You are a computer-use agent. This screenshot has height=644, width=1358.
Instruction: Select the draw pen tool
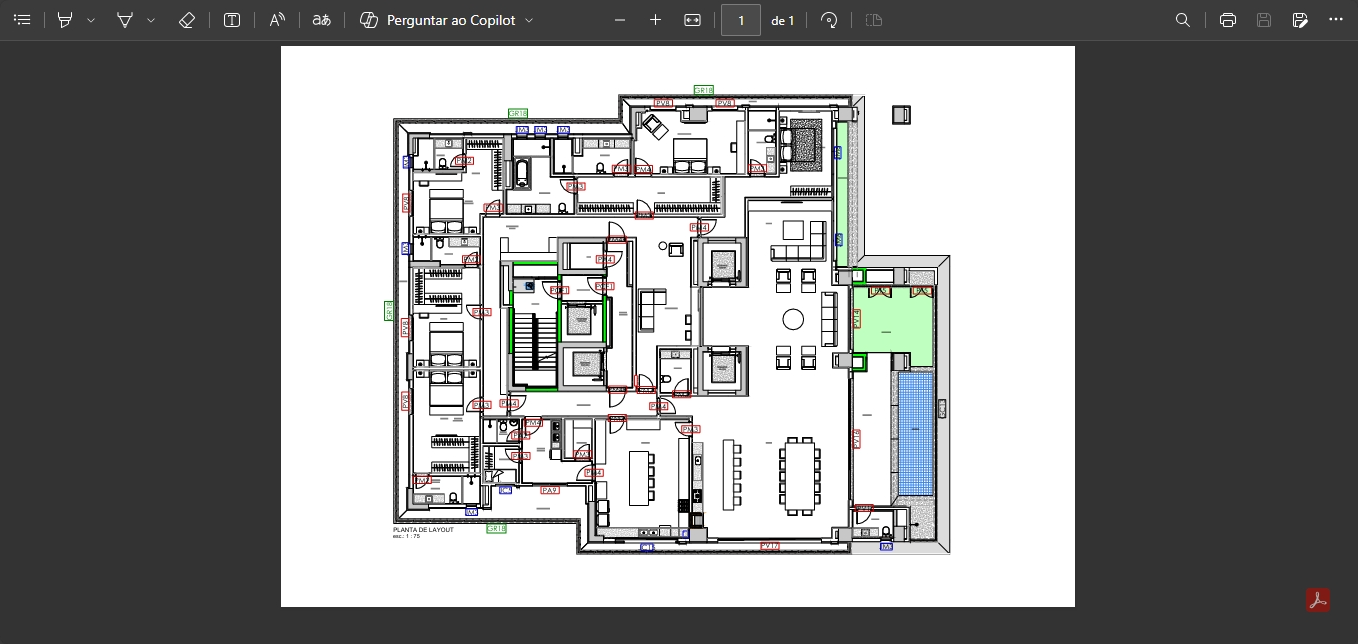point(126,20)
